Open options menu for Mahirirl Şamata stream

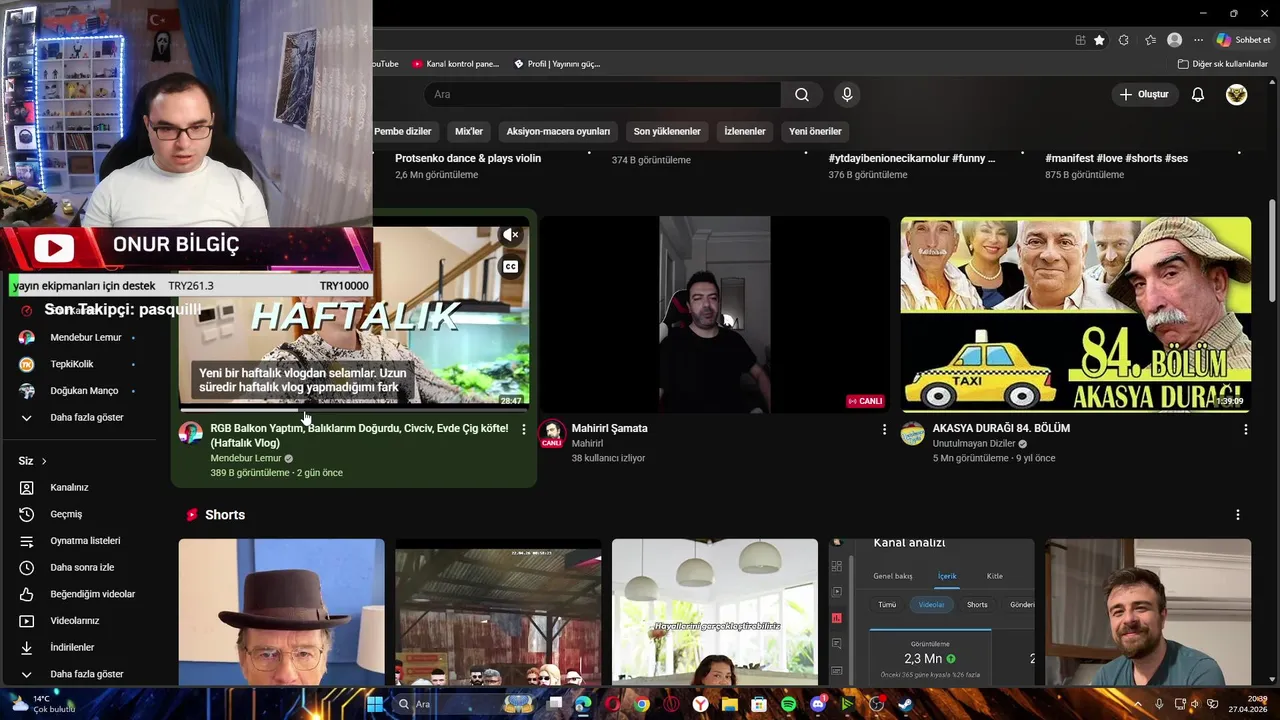[x=884, y=429]
